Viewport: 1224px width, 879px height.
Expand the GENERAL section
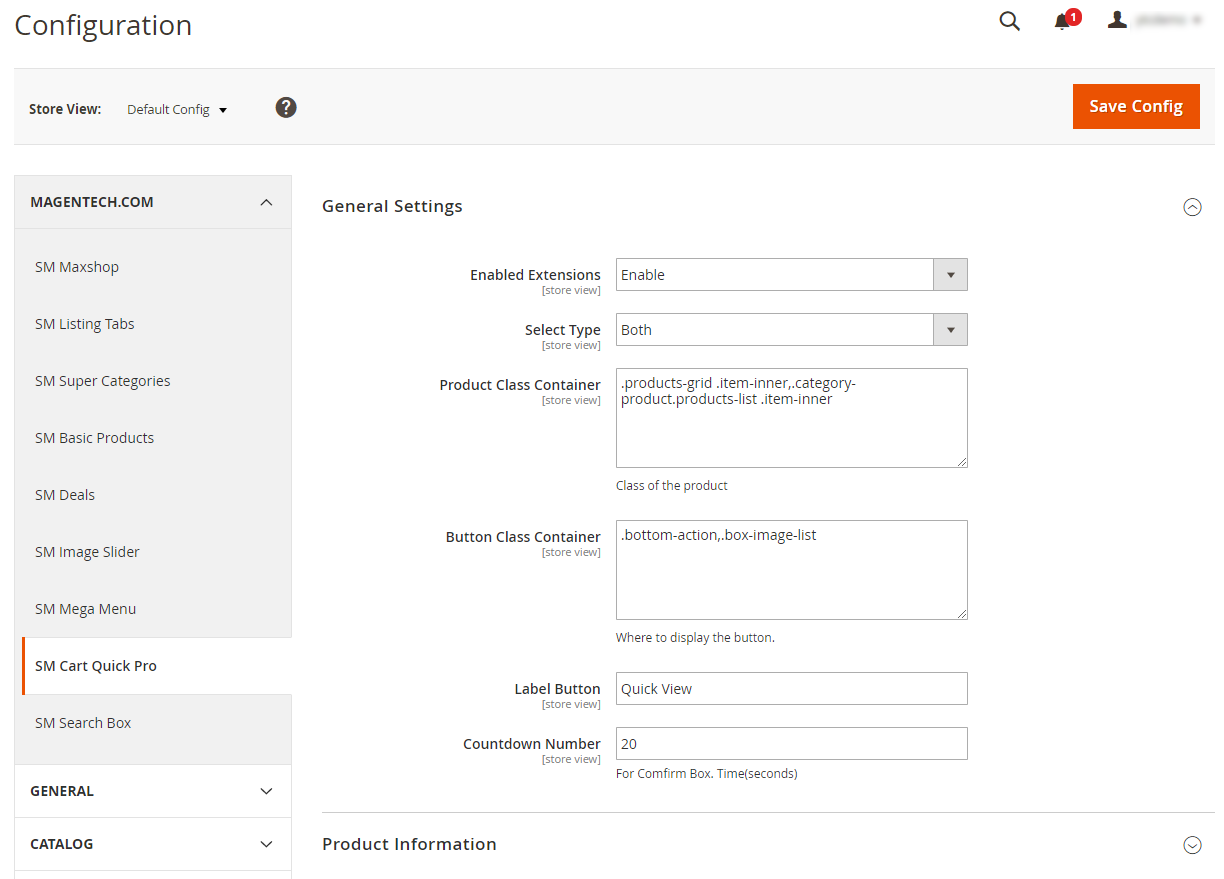(153, 791)
